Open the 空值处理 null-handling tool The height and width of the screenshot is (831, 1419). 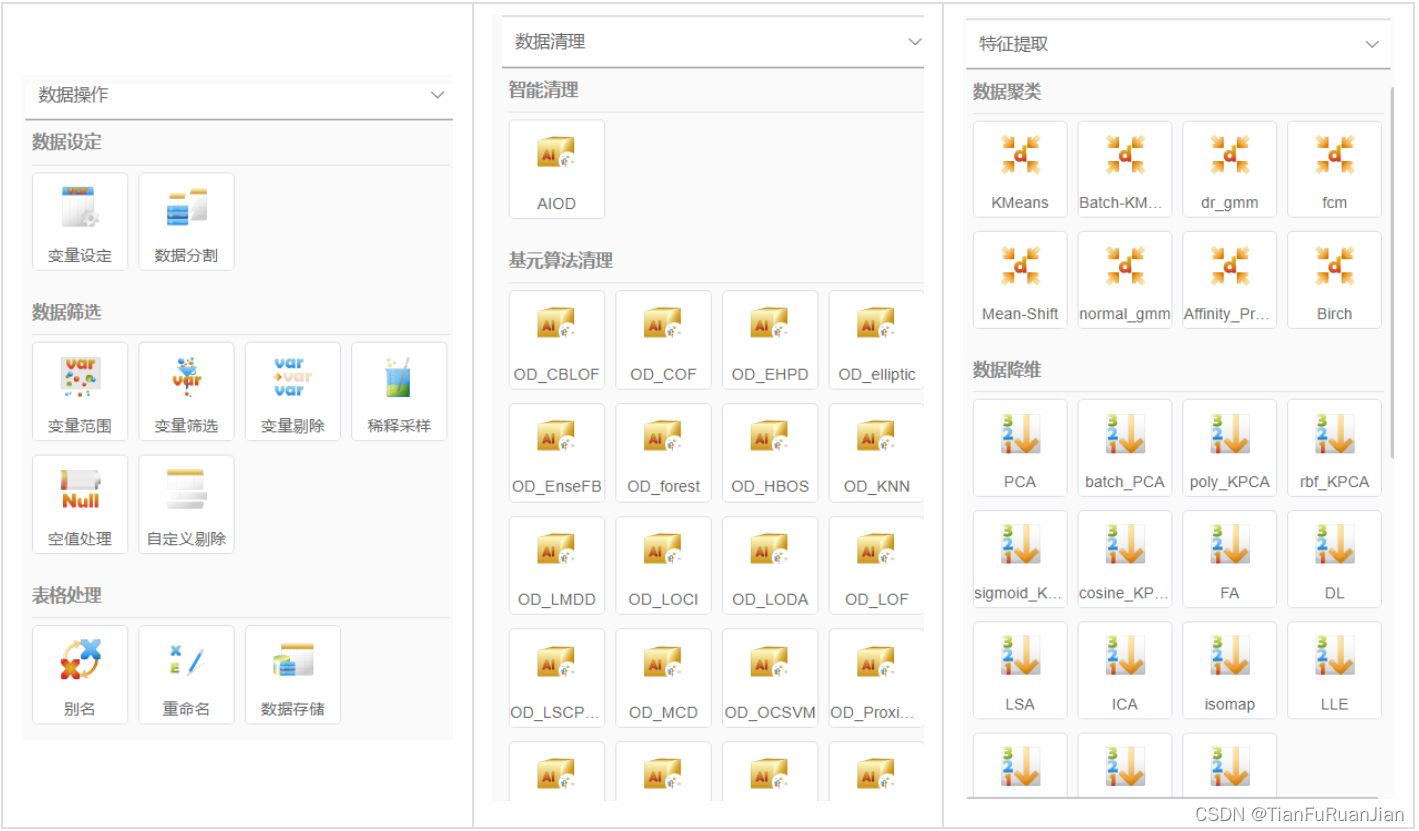point(80,503)
